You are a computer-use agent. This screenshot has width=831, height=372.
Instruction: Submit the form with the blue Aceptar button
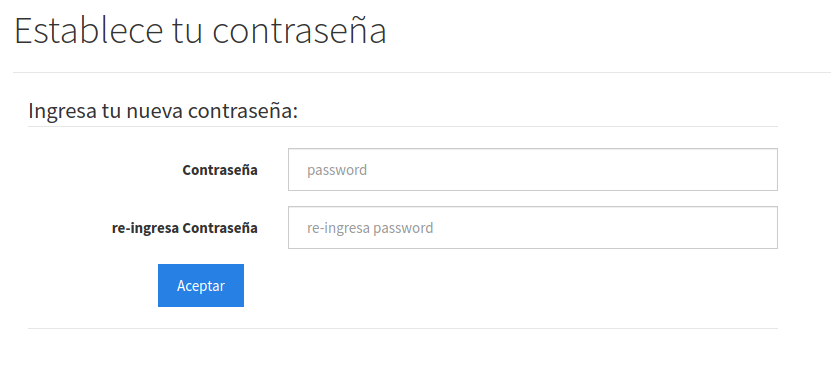tap(201, 286)
